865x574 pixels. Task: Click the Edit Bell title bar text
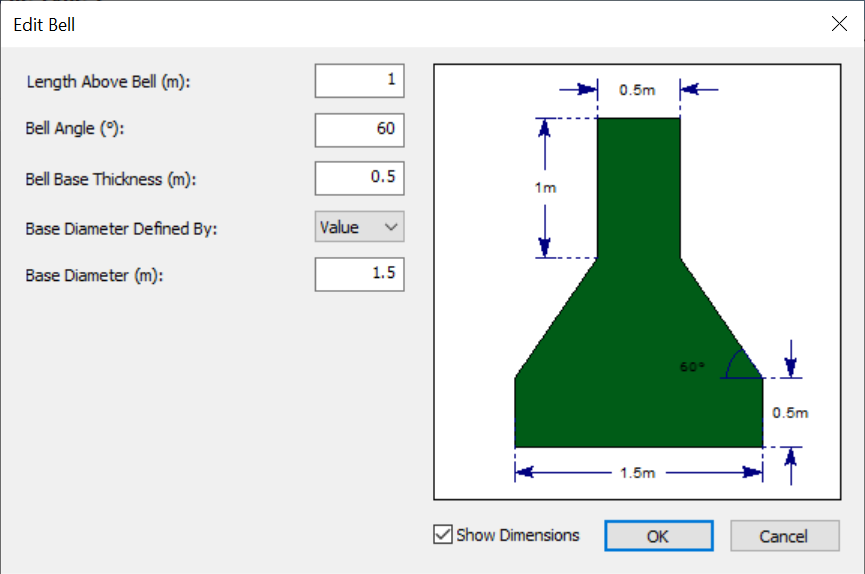tap(45, 25)
